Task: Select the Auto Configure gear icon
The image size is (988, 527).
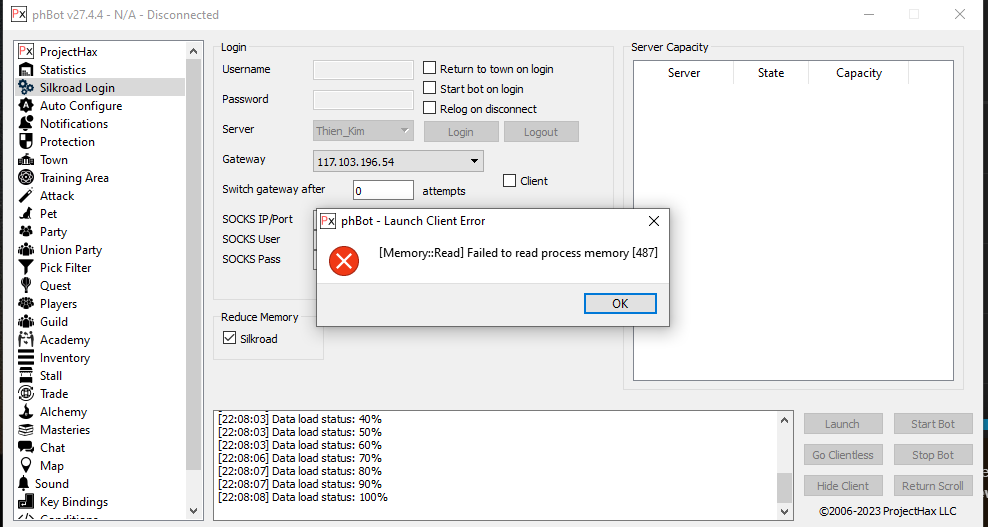Action: tap(26, 106)
